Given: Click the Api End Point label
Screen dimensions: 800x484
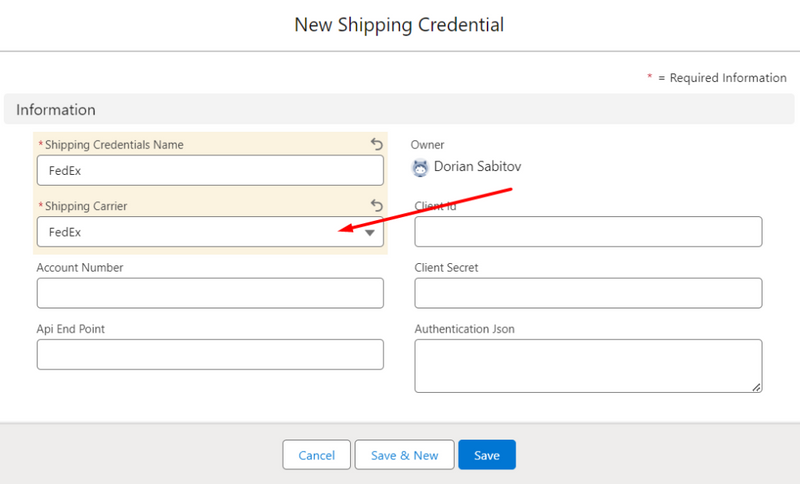Looking at the screenshot, I should click(71, 329).
